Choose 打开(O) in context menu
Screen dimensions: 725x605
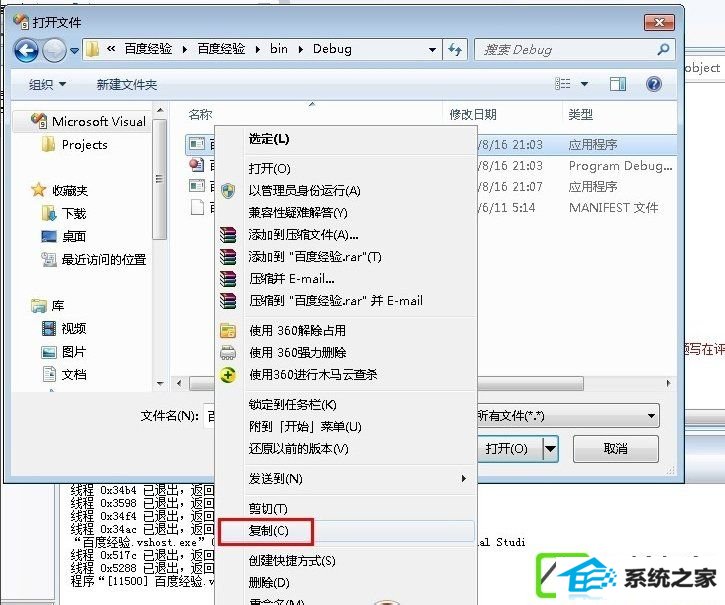click(x=270, y=168)
